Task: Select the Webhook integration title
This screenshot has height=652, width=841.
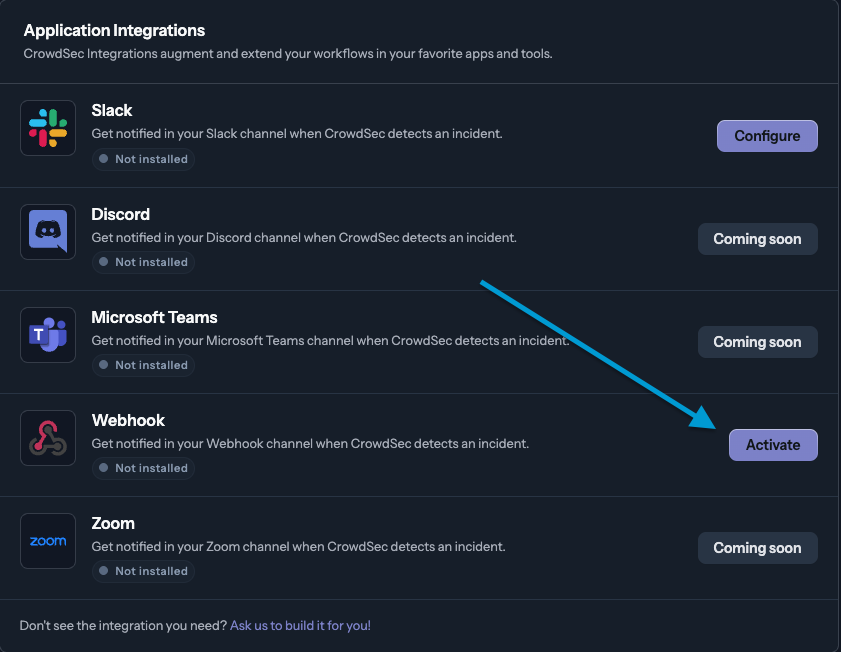Action: pyautogui.click(x=128, y=420)
